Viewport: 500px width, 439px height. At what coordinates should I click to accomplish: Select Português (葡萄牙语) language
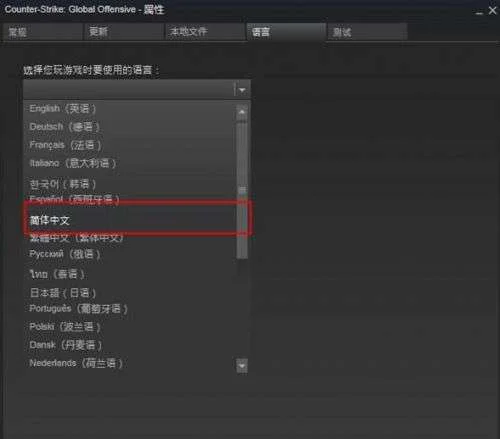coord(78,309)
